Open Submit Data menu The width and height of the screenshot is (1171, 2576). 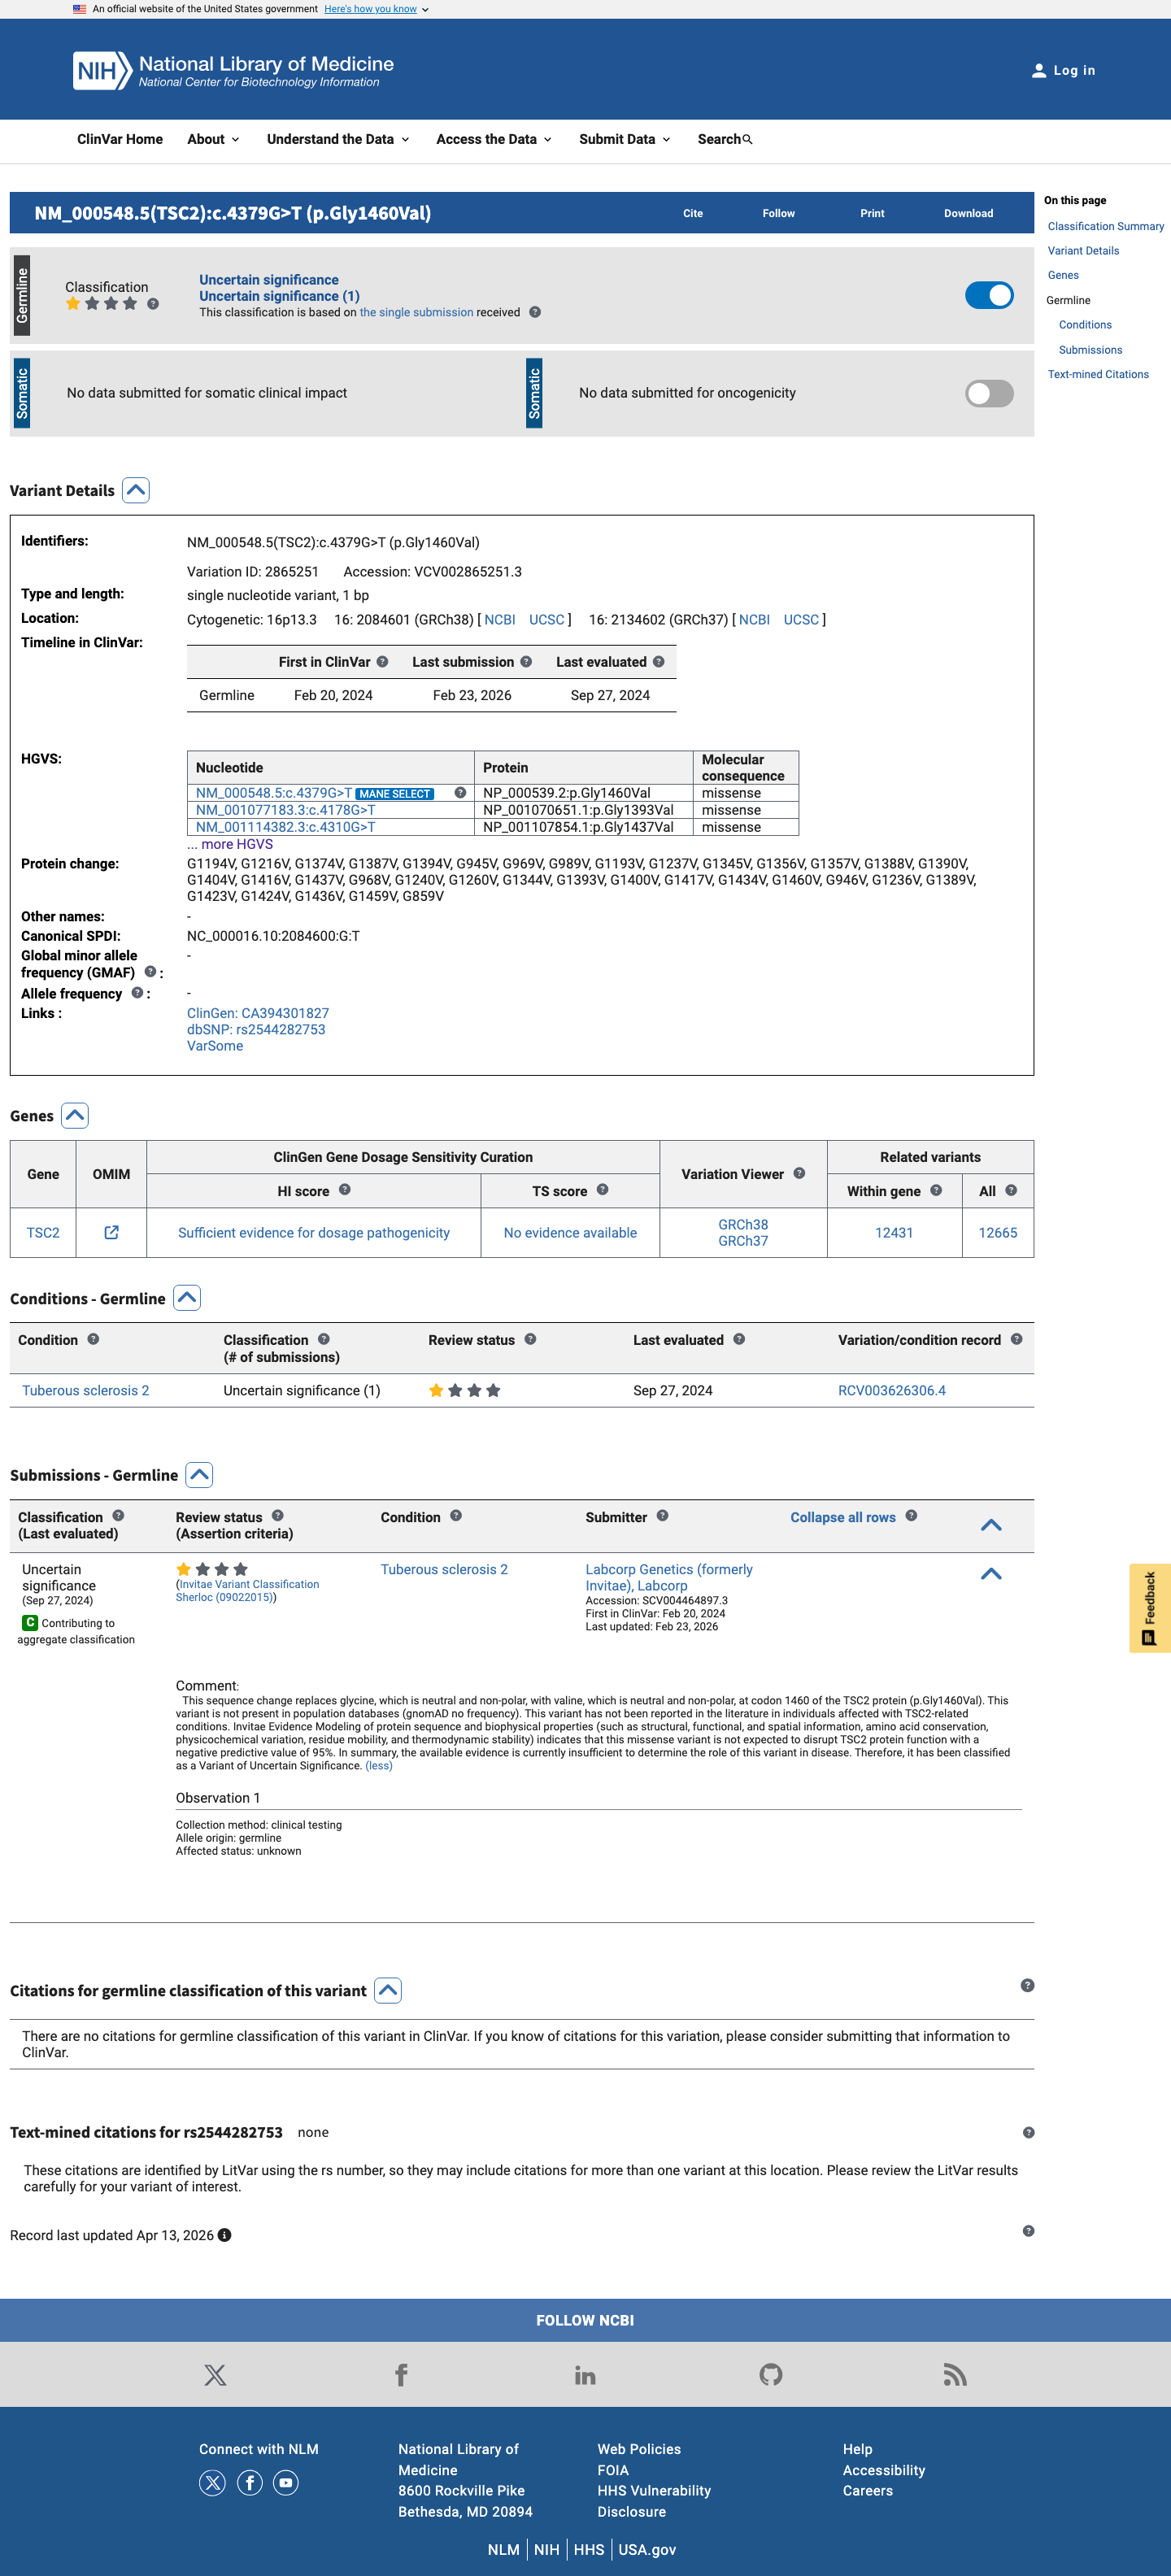pos(625,140)
